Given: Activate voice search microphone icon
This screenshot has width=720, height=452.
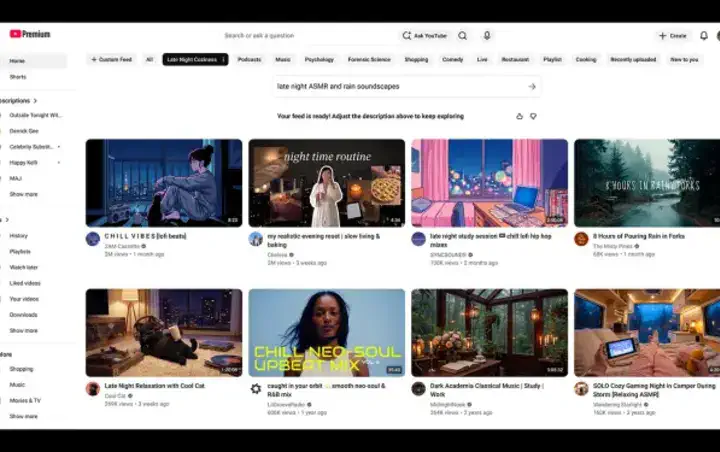Looking at the screenshot, I should (487, 35).
